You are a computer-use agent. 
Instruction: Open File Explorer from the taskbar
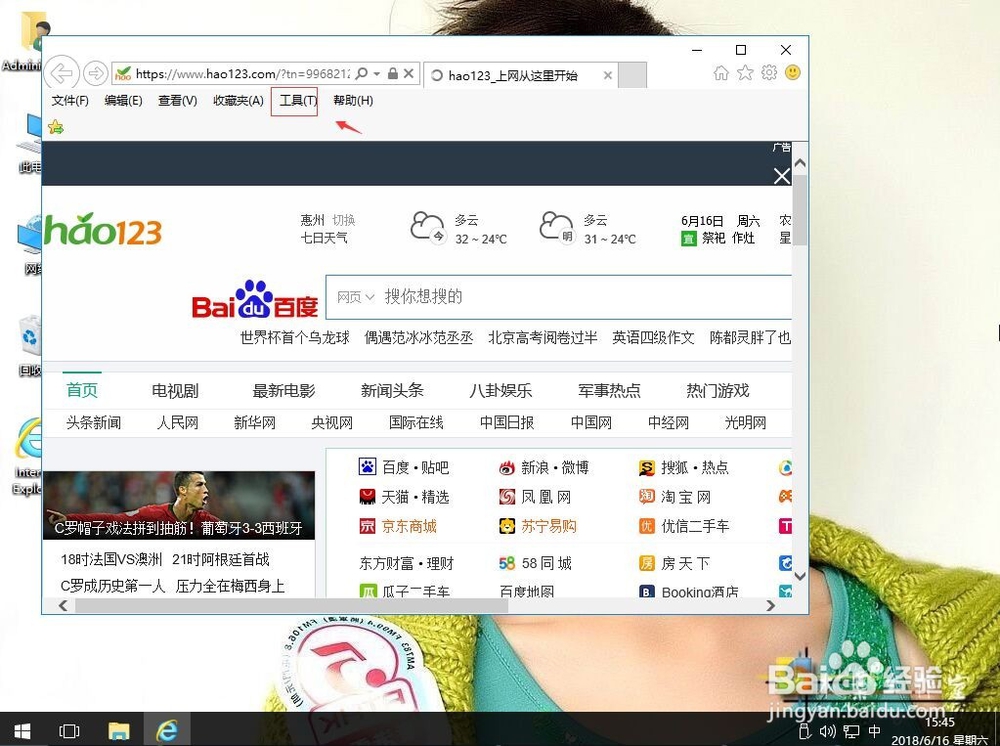pos(119,730)
